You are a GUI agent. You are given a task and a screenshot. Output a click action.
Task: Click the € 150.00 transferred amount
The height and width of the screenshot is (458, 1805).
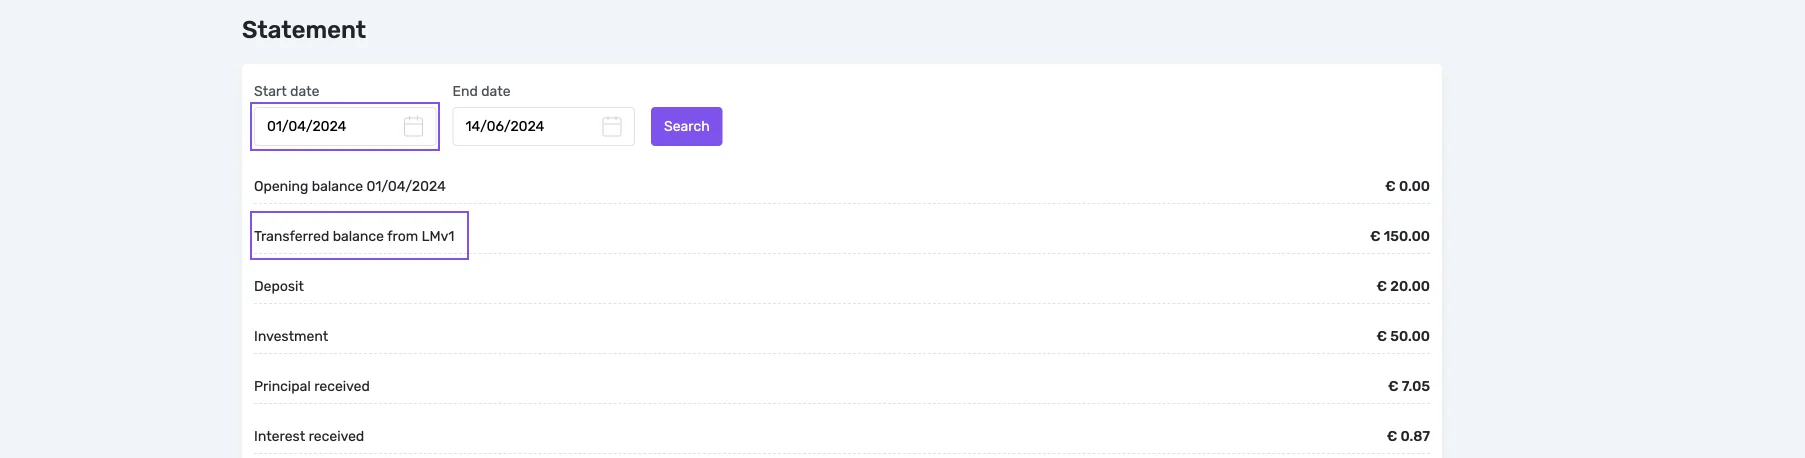point(1399,236)
